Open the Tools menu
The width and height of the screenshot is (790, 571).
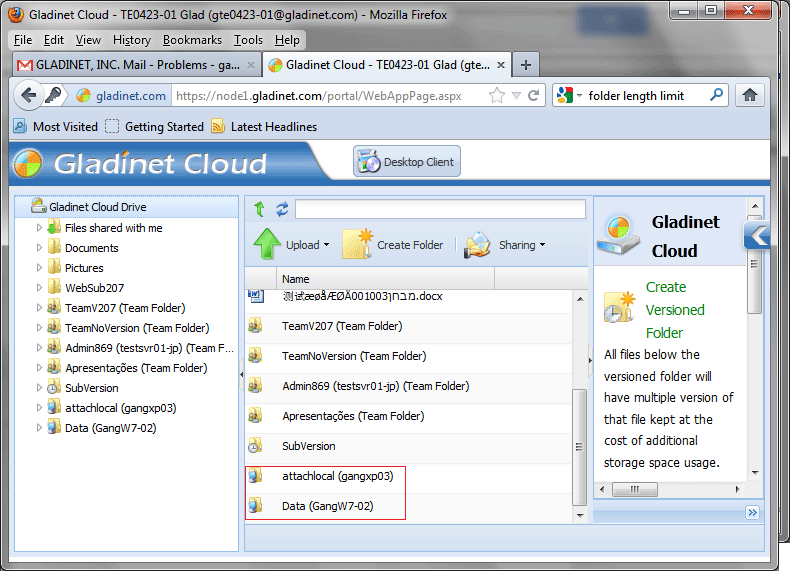click(248, 40)
